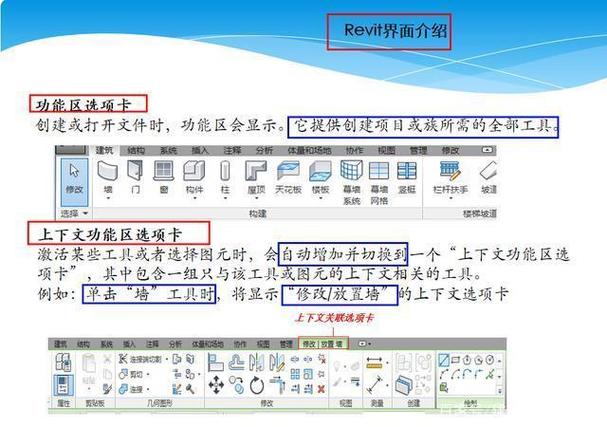Expand the dropdown arrow under 墙
Image resolution: width=607 pixels, height=427 pixels.
coord(108,198)
